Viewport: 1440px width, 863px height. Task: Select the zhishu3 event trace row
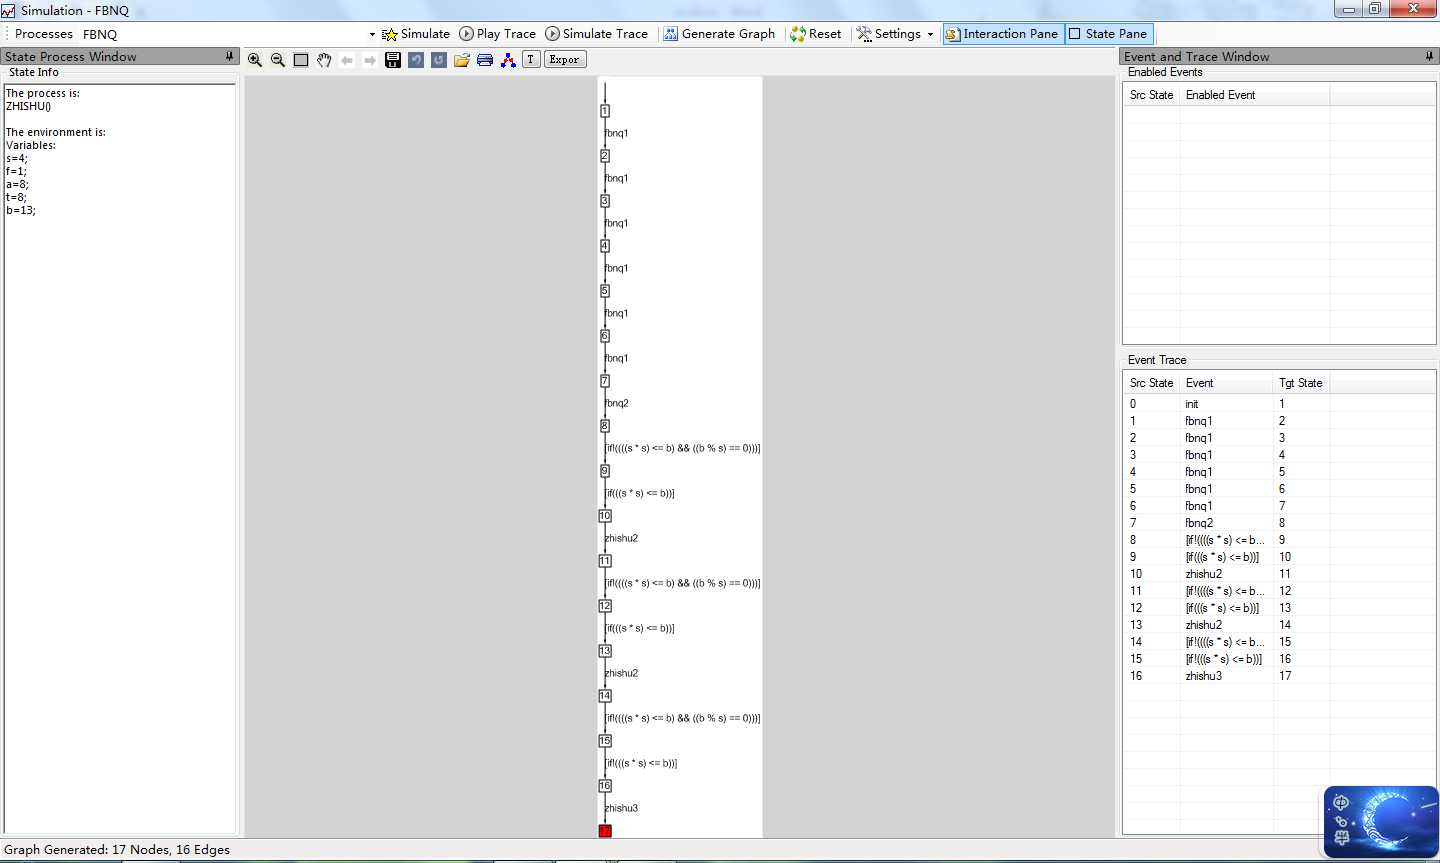pos(1279,676)
